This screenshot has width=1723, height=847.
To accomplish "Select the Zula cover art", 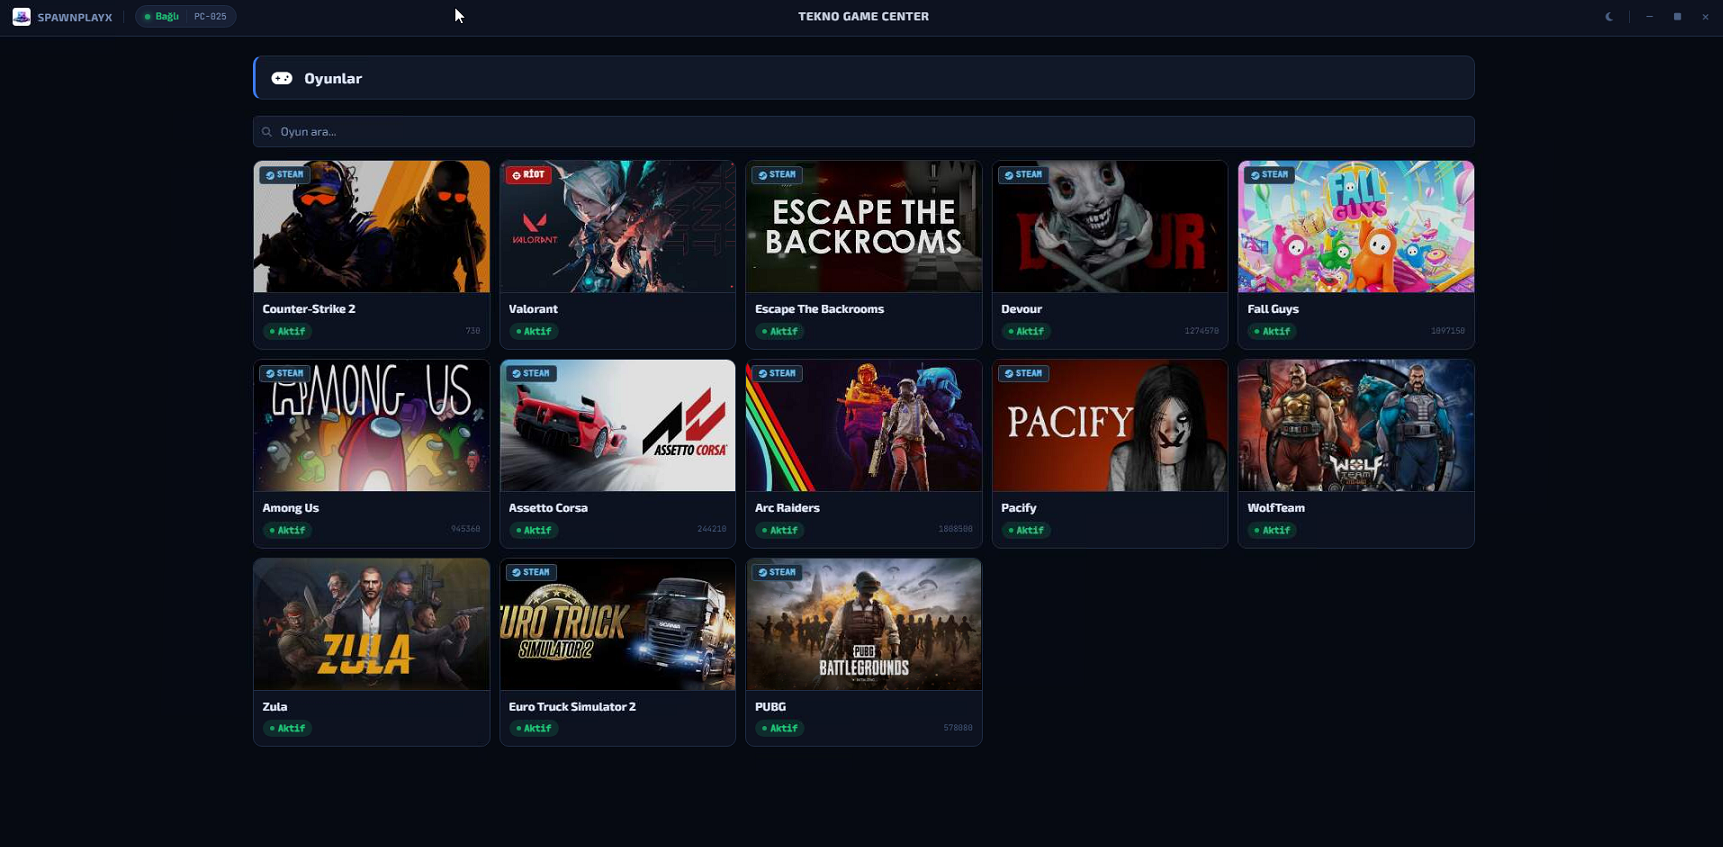I will (372, 624).
